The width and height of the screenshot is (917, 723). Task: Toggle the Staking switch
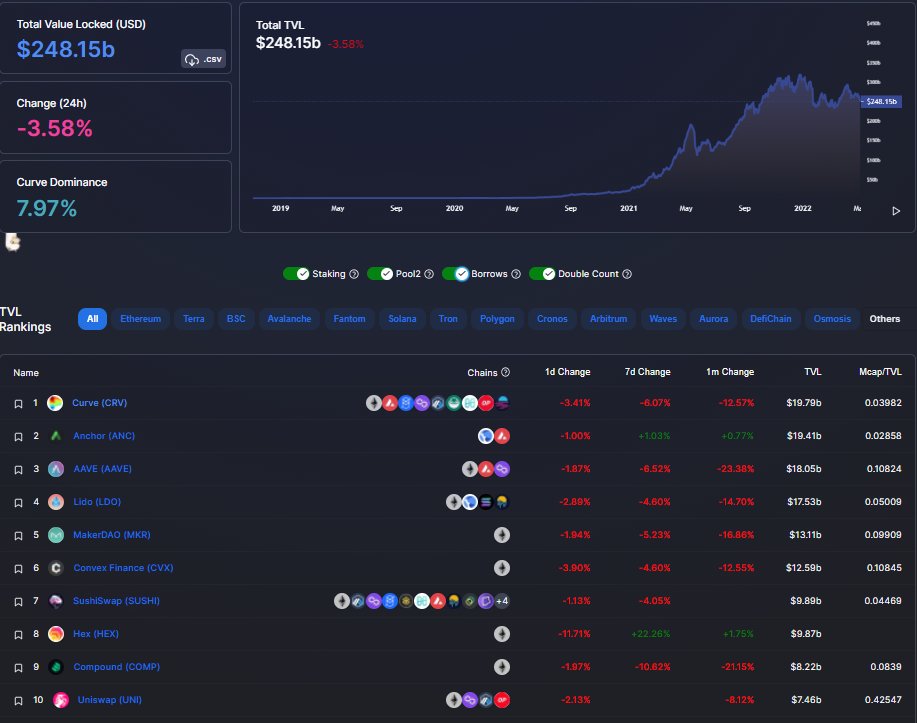296,274
